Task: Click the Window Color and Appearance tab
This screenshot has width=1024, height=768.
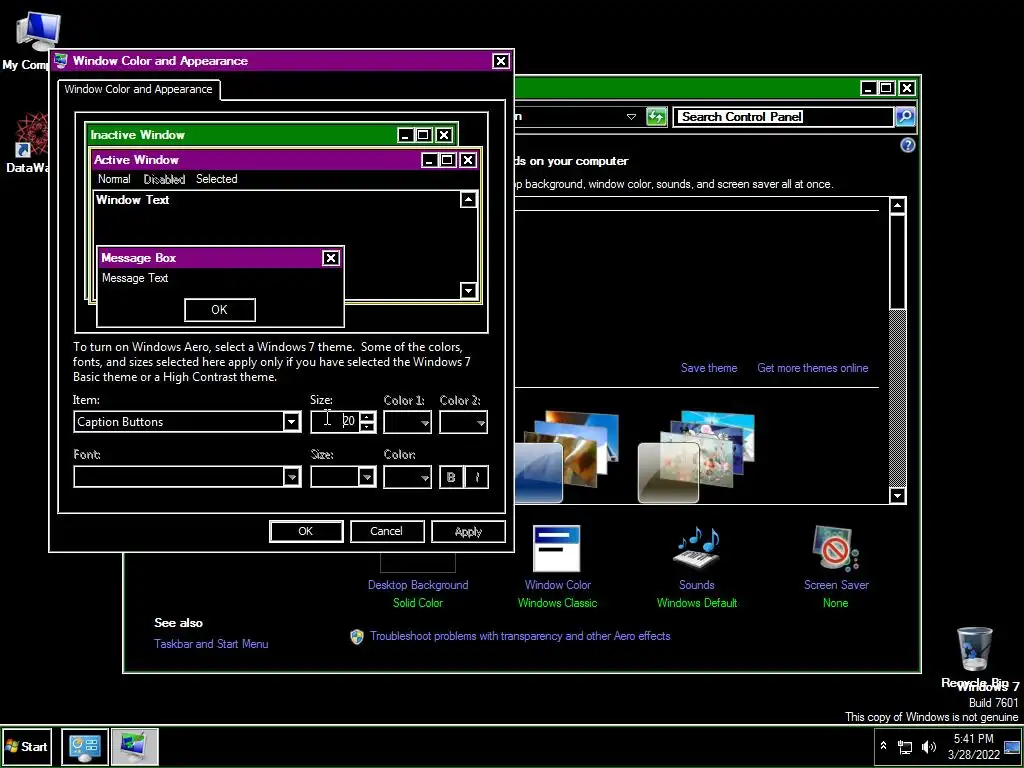Action: click(138, 89)
